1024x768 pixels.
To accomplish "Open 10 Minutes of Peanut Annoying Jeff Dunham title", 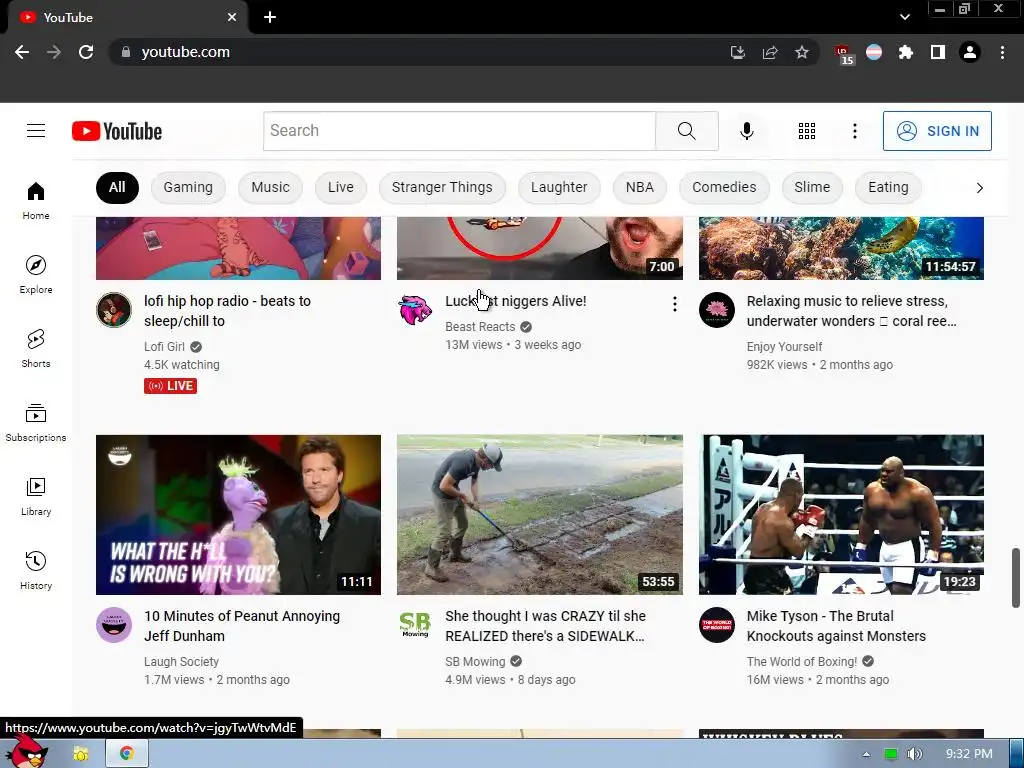I will tap(242, 626).
